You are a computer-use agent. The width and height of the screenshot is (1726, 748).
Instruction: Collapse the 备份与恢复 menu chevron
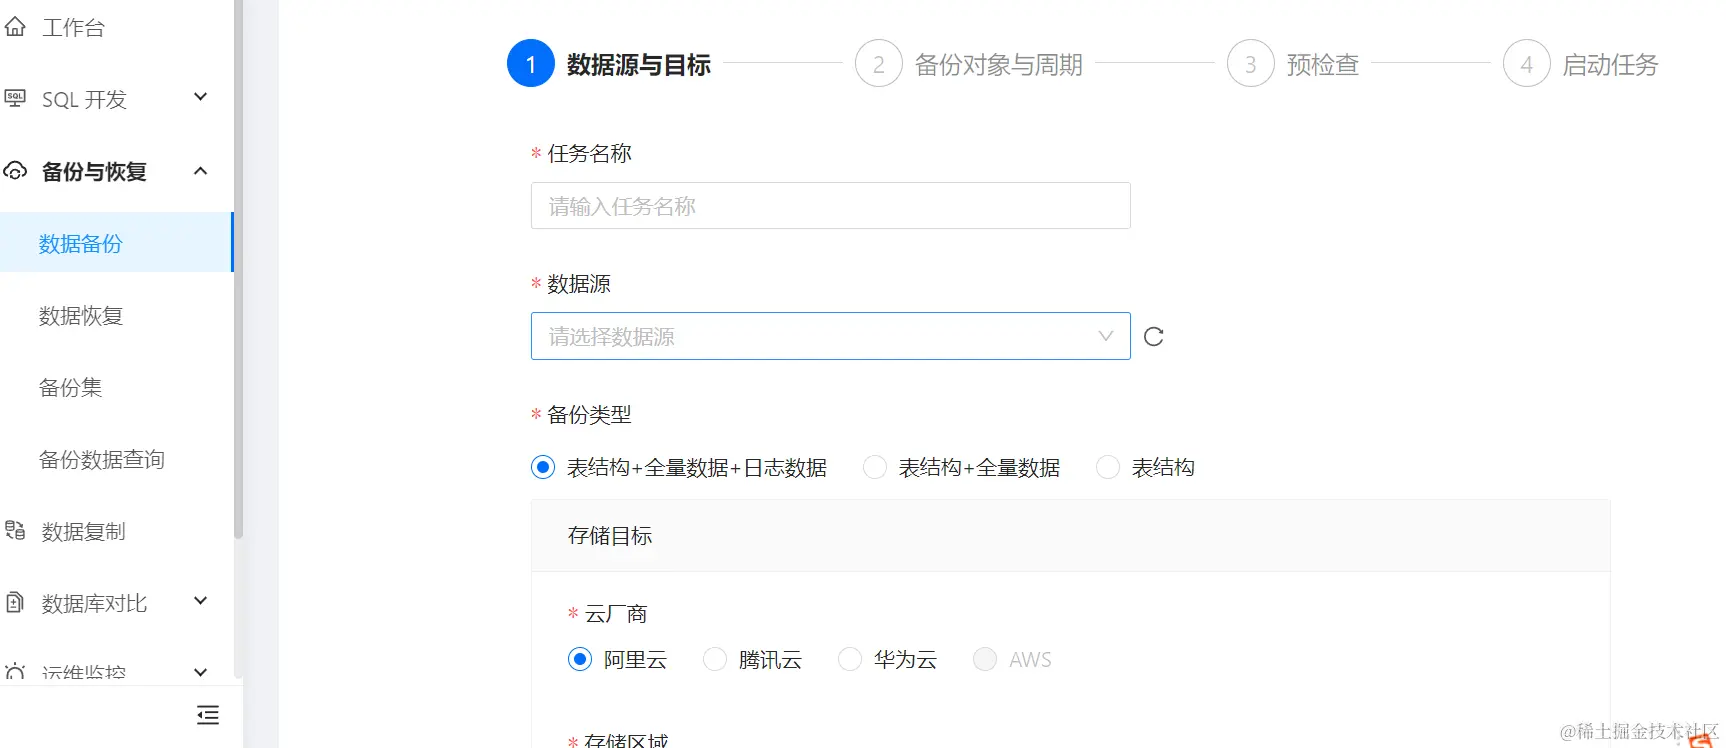tap(201, 171)
